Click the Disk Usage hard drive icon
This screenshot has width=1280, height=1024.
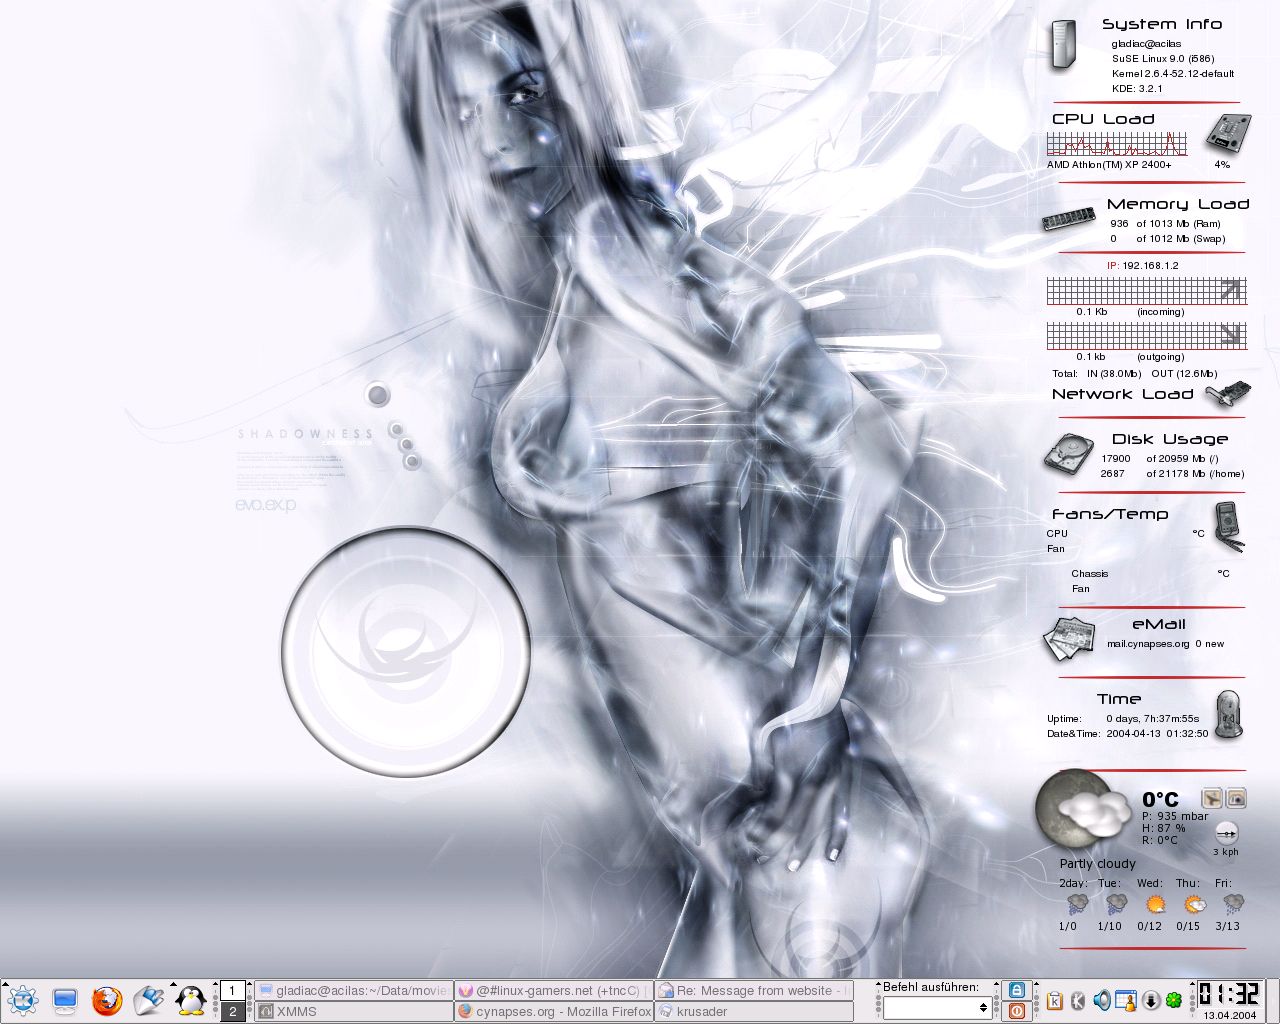(1068, 454)
